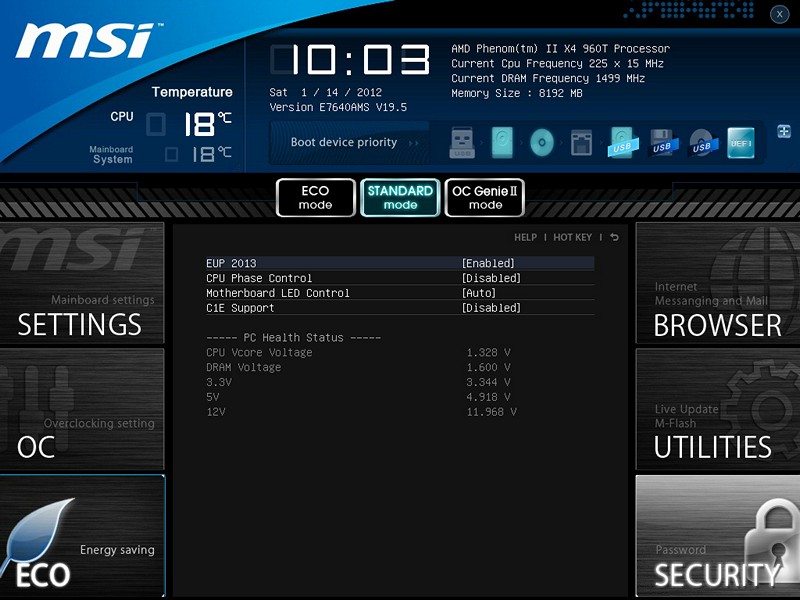Switch to ECO mode
The image size is (800, 600).
pyautogui.click(x=315, y=197)
